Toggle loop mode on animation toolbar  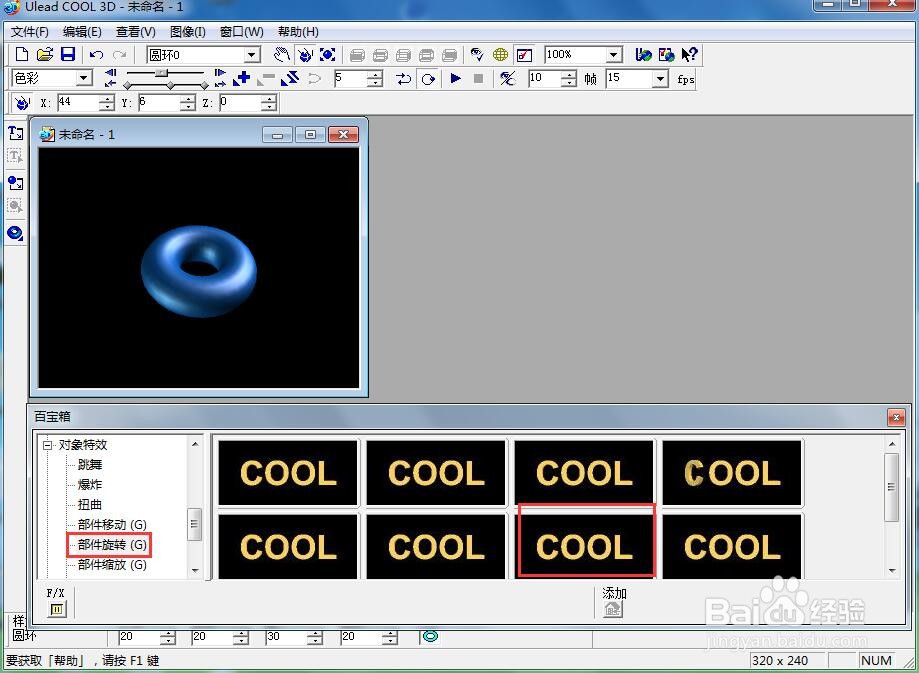point(428,79)
